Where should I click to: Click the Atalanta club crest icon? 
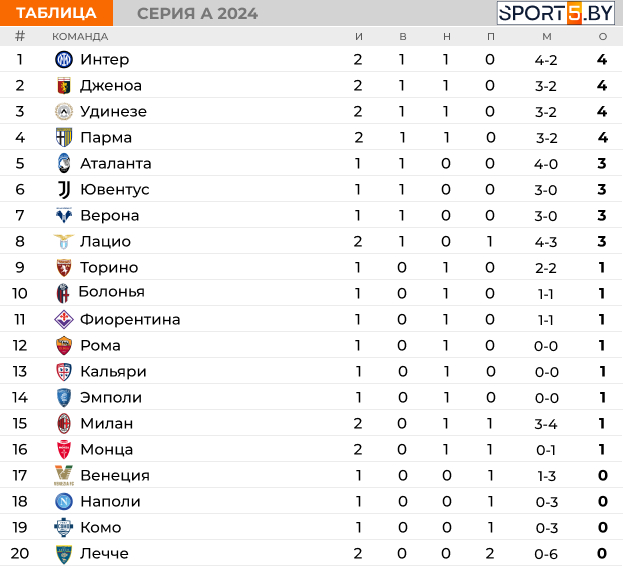(64, 163)
